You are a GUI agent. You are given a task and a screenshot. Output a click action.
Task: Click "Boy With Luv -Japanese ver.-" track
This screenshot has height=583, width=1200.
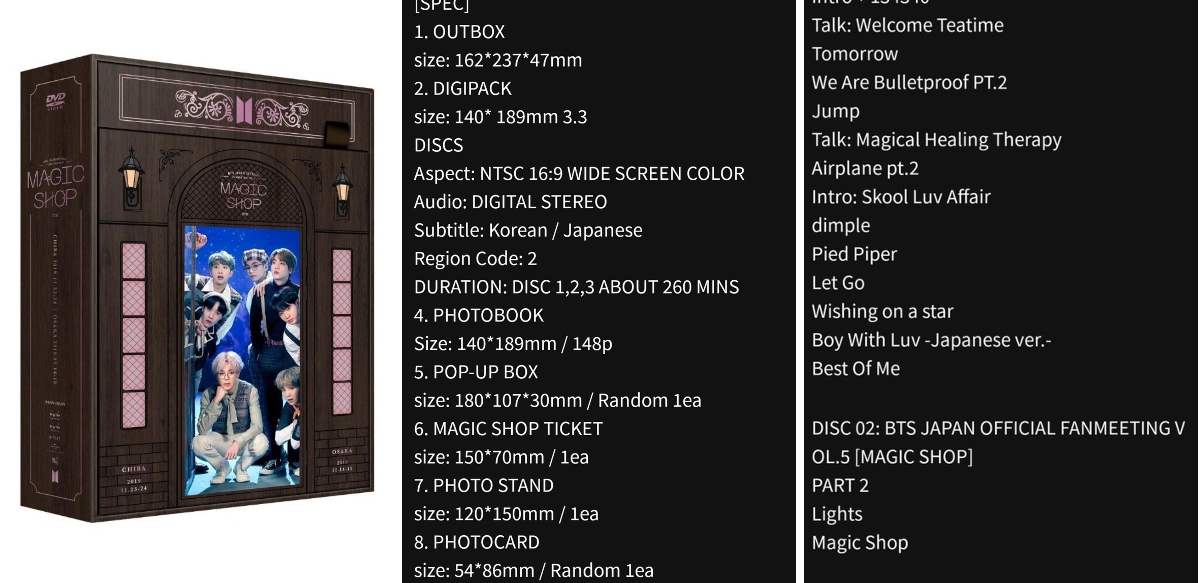coord(932,340)
